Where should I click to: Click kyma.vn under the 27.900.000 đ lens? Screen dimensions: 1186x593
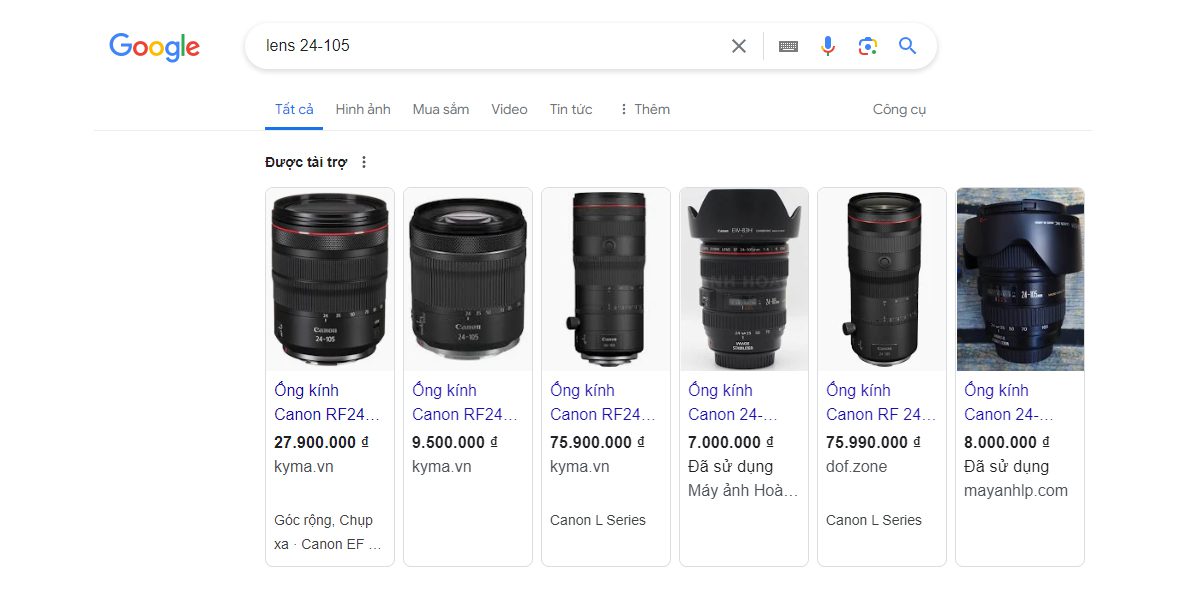(x=303, y=467)
